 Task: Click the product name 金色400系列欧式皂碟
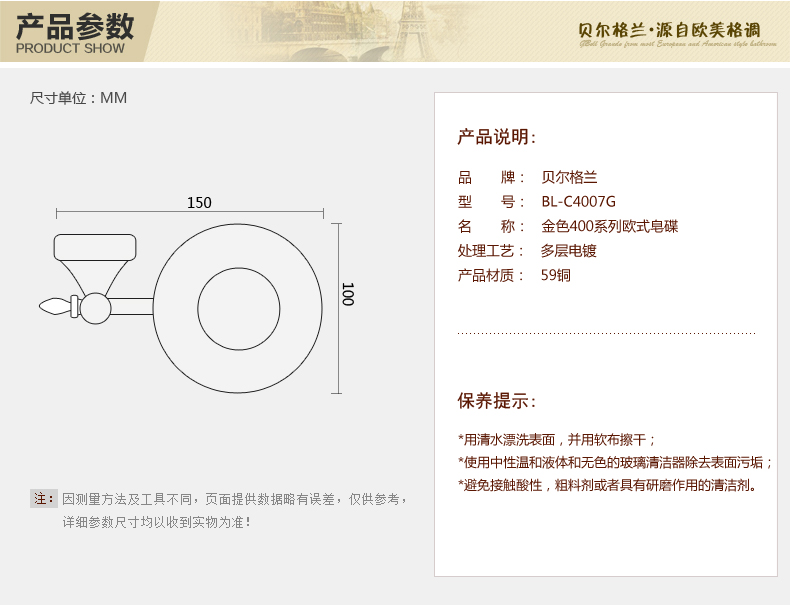[609, 226]
